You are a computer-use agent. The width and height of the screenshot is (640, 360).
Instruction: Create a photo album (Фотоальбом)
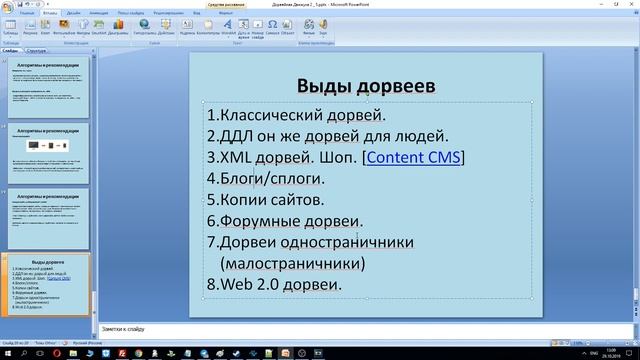tap(64, 28)
